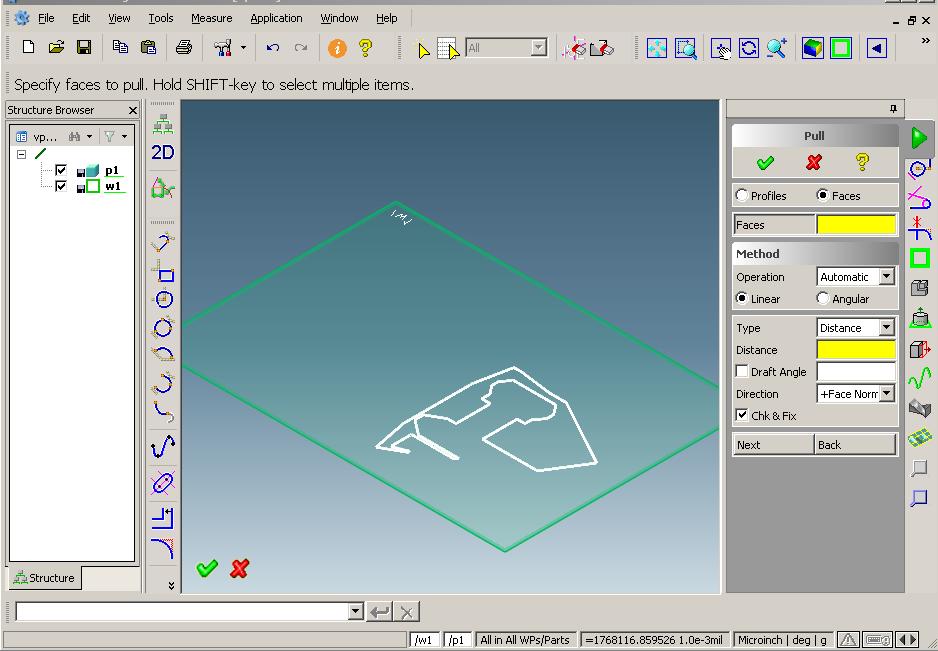Image resolution: width=938 pixels, height=651 pixels.
Task: Click the 2D mode button
Action: coord(163,153)
